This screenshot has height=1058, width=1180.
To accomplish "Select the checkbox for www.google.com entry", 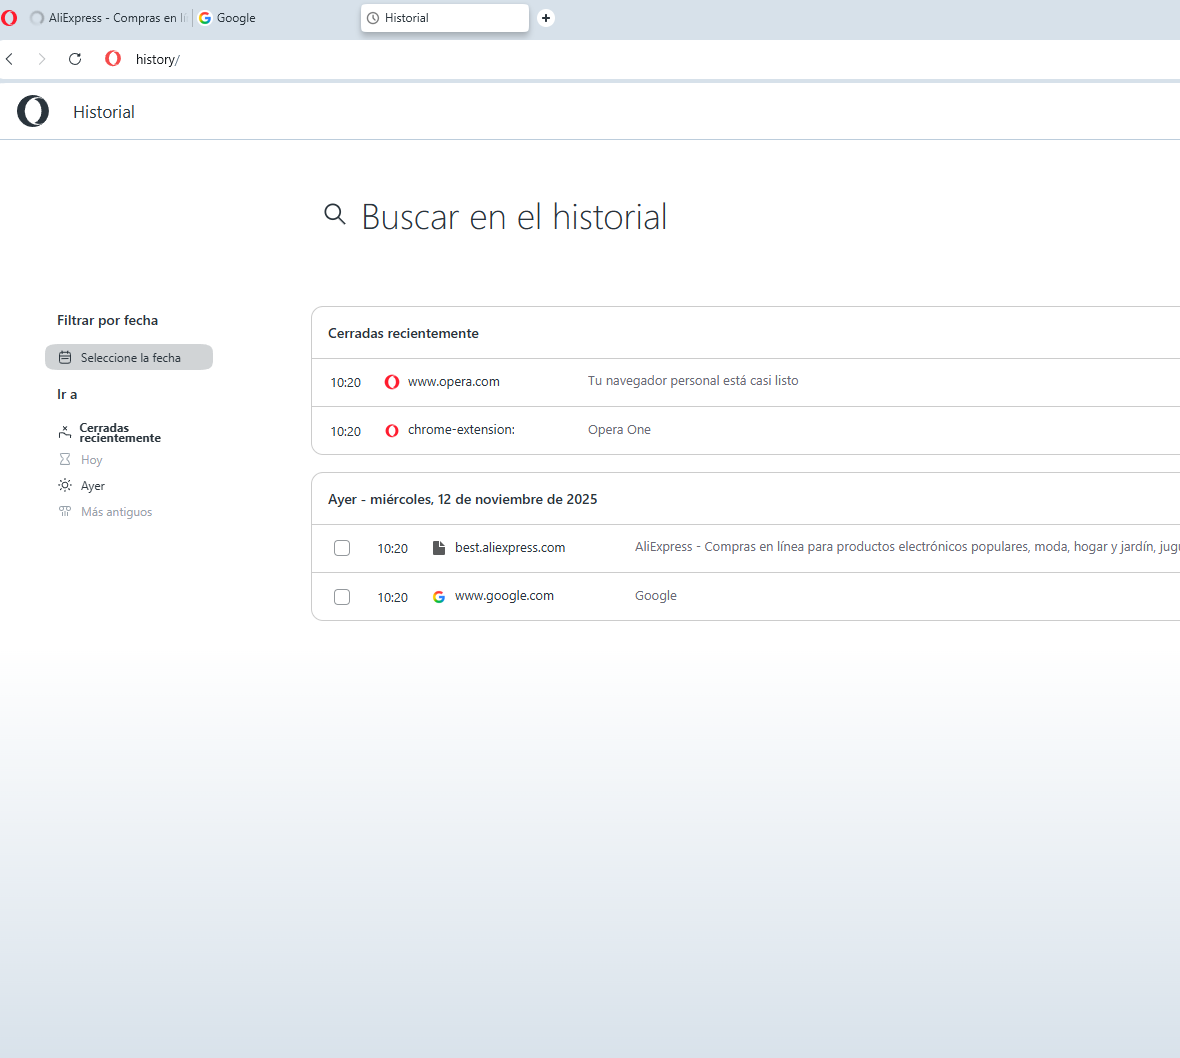I will (342, 596).
